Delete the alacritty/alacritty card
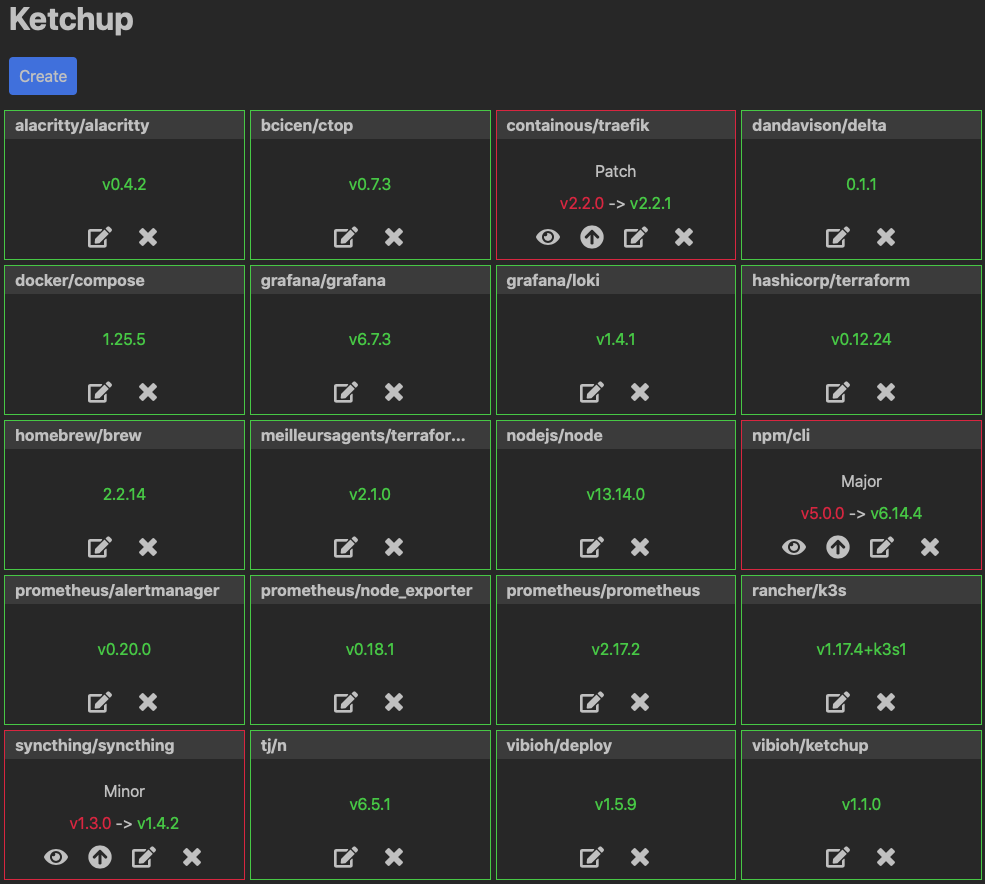 pyautogui.click(x=148, y=237)
